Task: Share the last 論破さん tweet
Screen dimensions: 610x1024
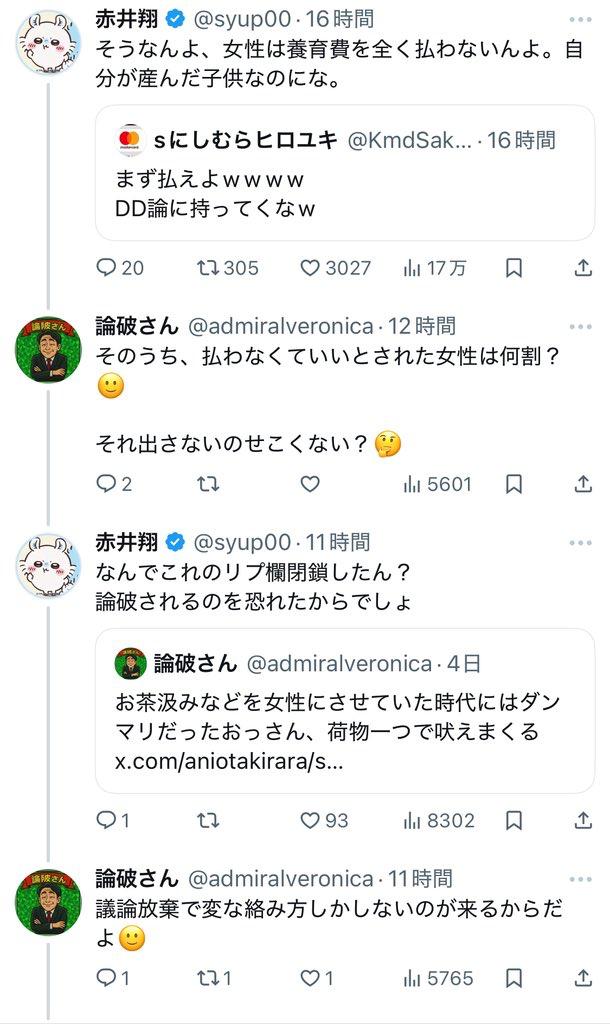Action: click(584, 978)
